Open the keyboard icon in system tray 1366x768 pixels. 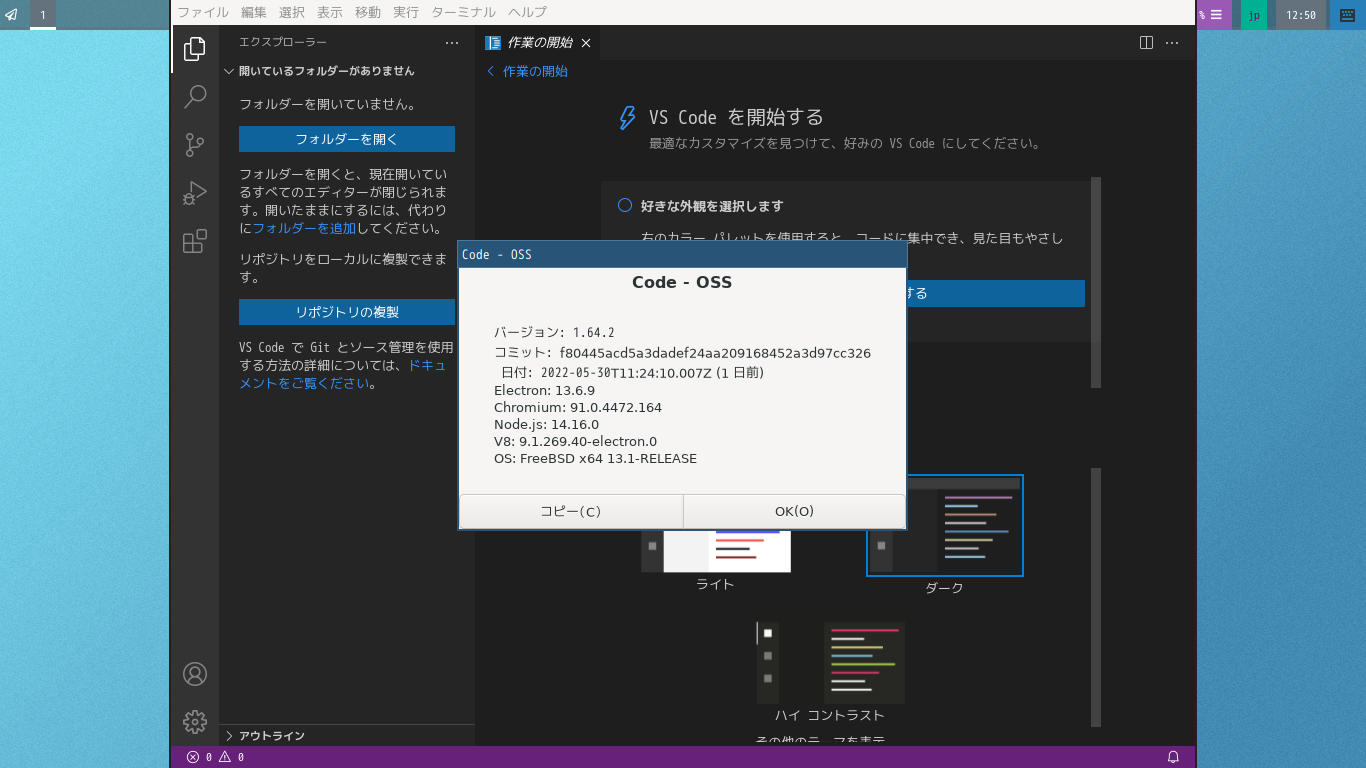click(1348, 15)
